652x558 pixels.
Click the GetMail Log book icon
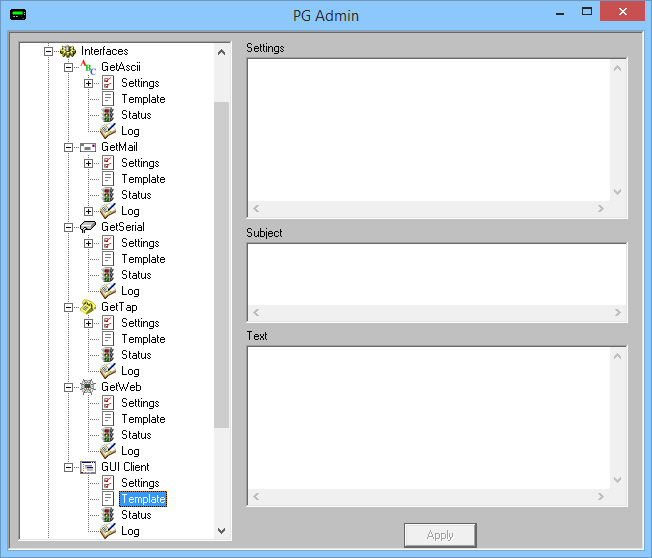tap(108, 211)
